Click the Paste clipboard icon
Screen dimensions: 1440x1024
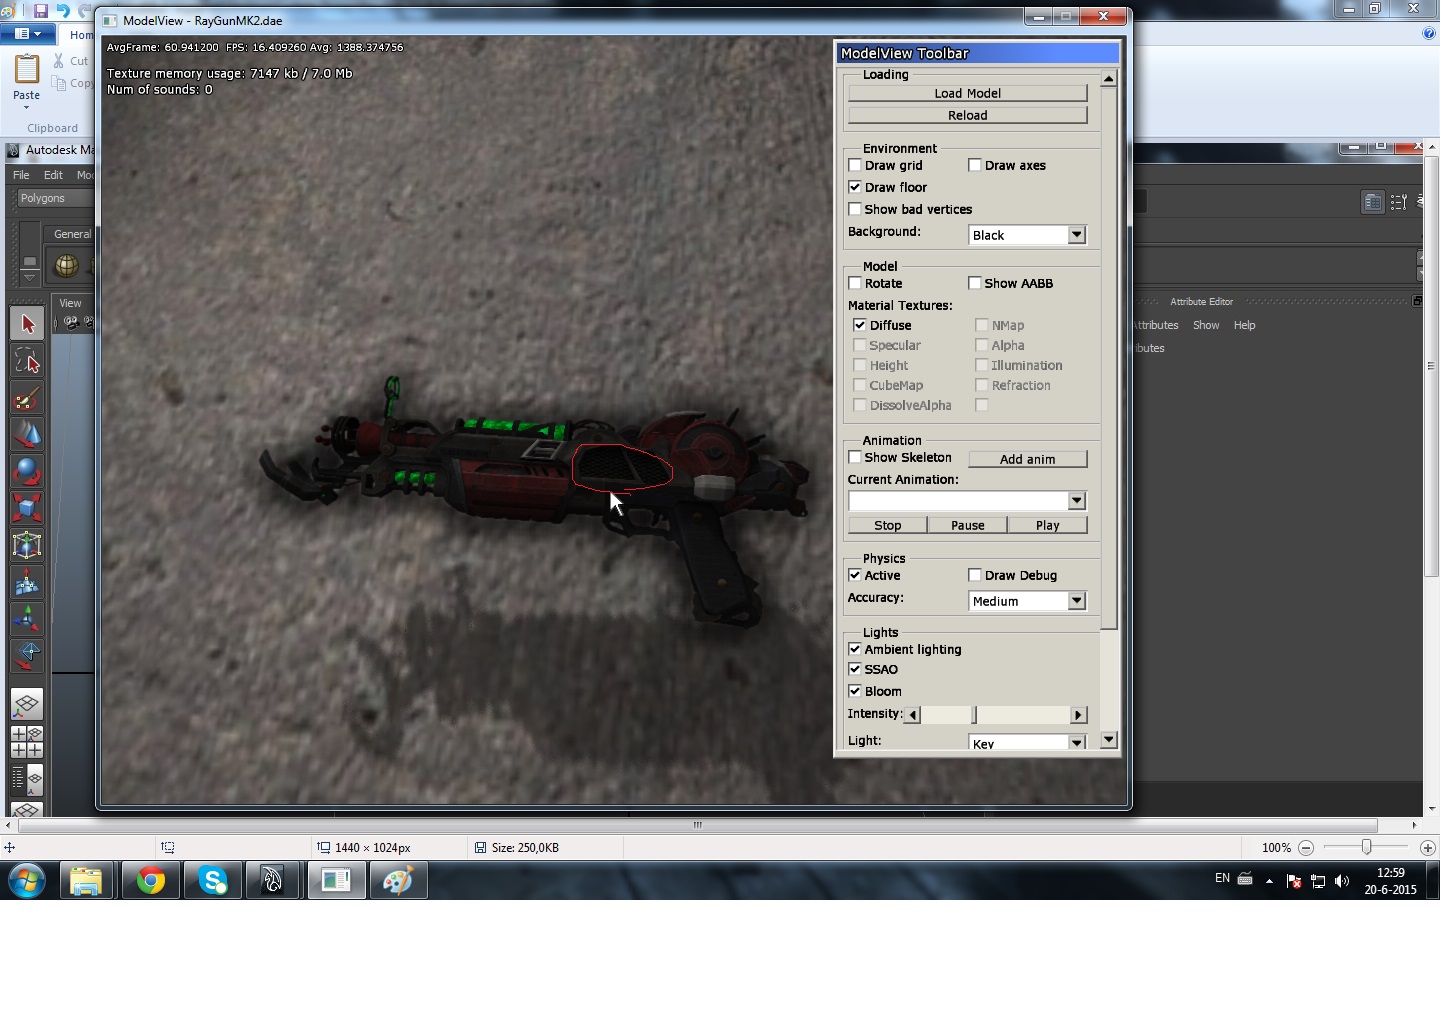26,72
